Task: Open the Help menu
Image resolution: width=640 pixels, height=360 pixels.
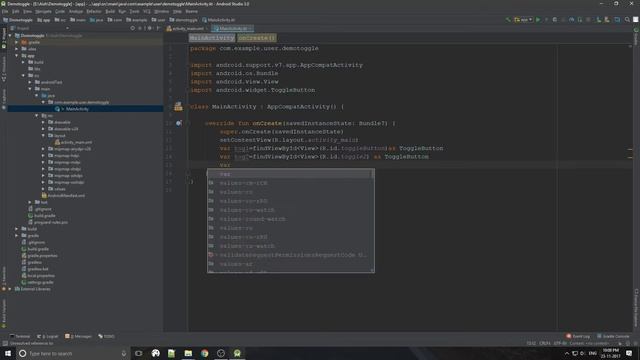Action: coord(177,11)
